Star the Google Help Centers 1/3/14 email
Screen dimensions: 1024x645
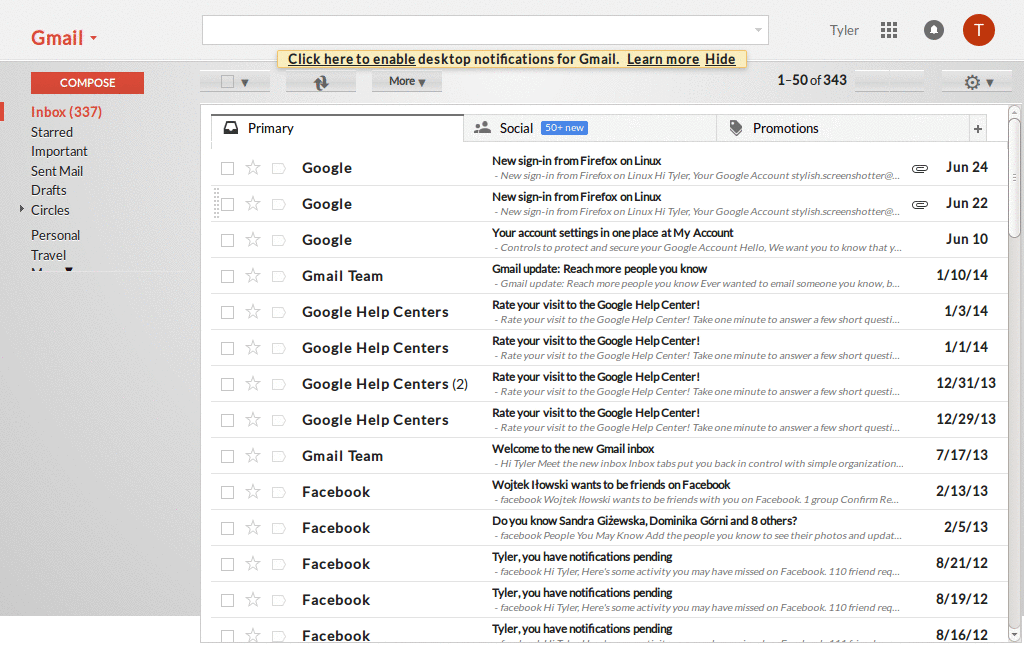pos(253,311)
